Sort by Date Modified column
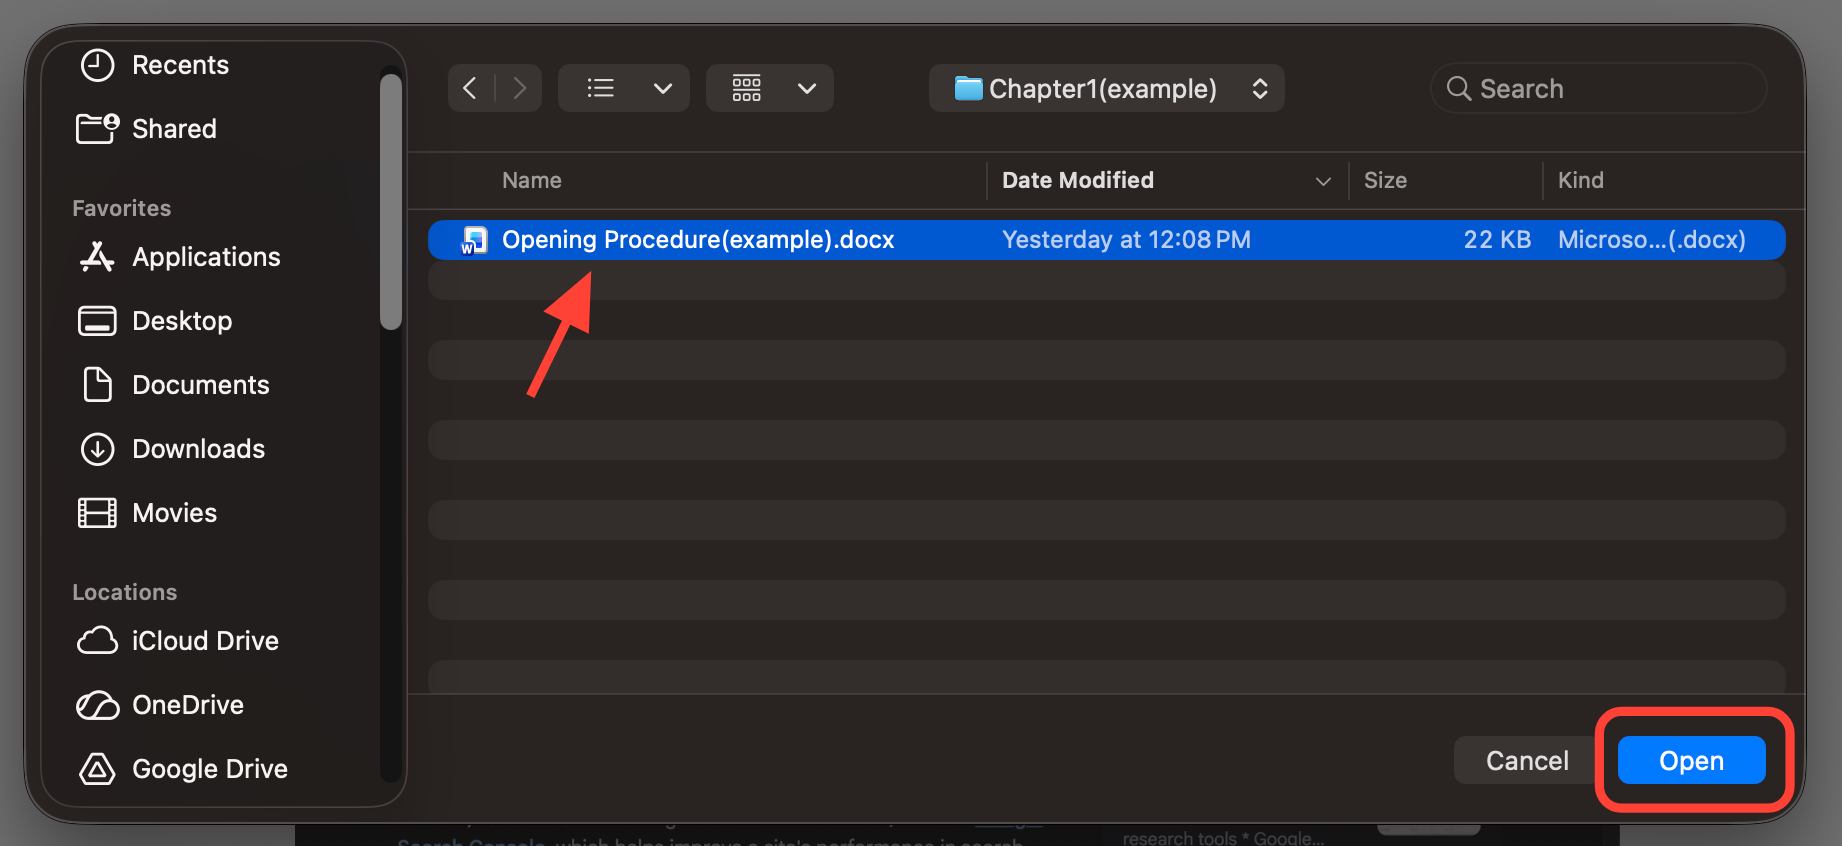The height and width of the screenshot is (846, 1842). pos(1077,180)
